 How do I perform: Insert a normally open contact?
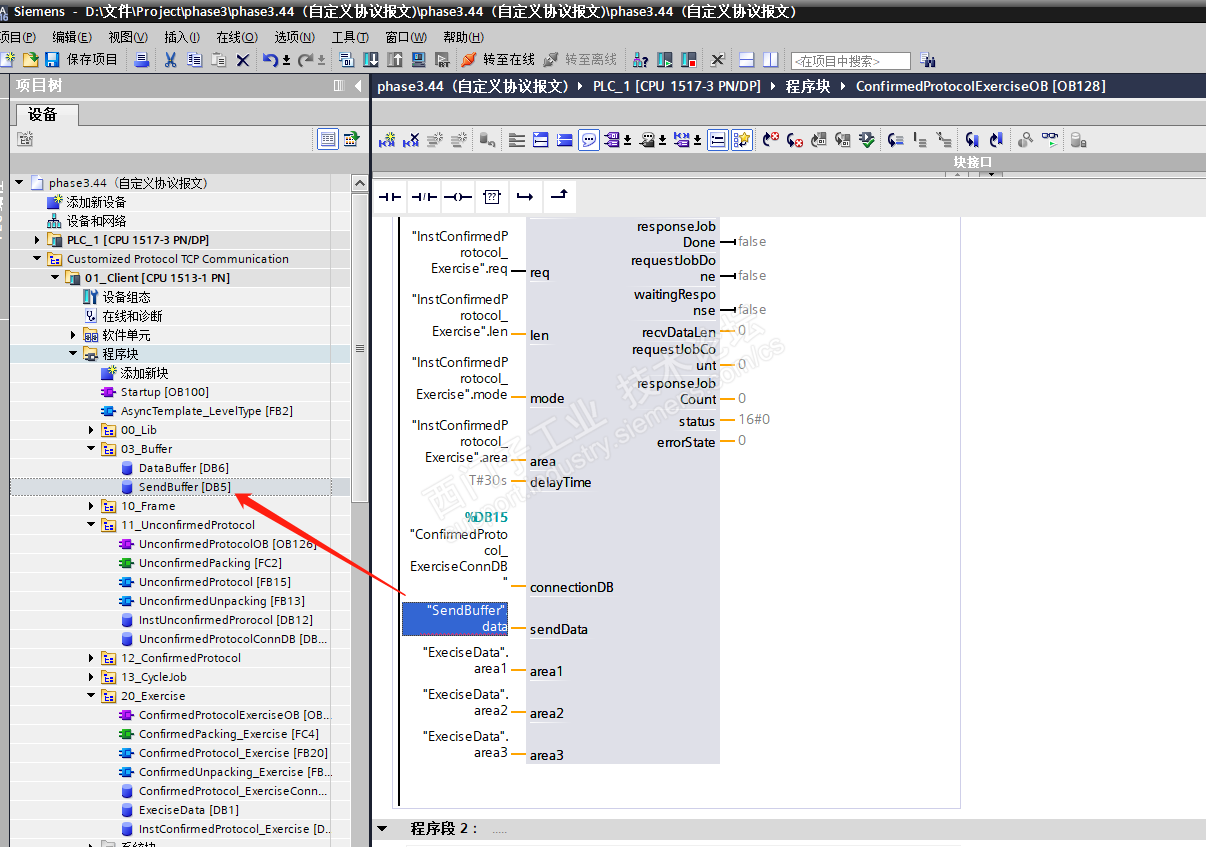pos(389,198)
